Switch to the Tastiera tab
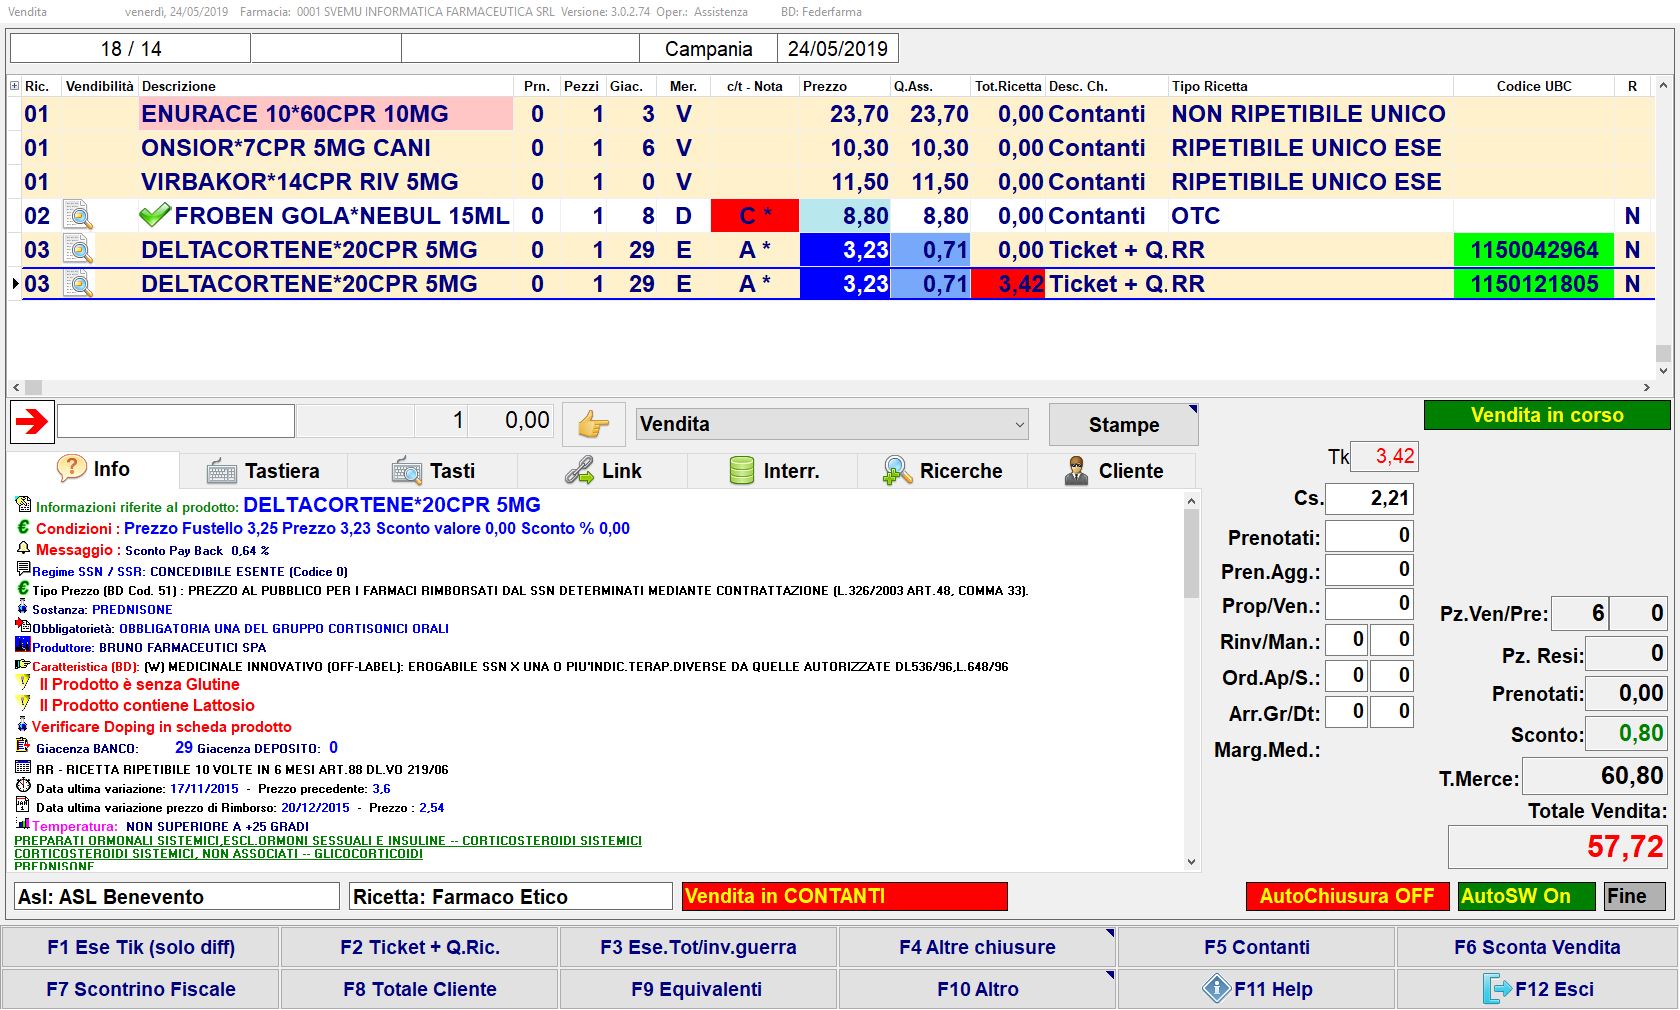The width and height of the screenshot is (1680, 1010). (263, 471)
